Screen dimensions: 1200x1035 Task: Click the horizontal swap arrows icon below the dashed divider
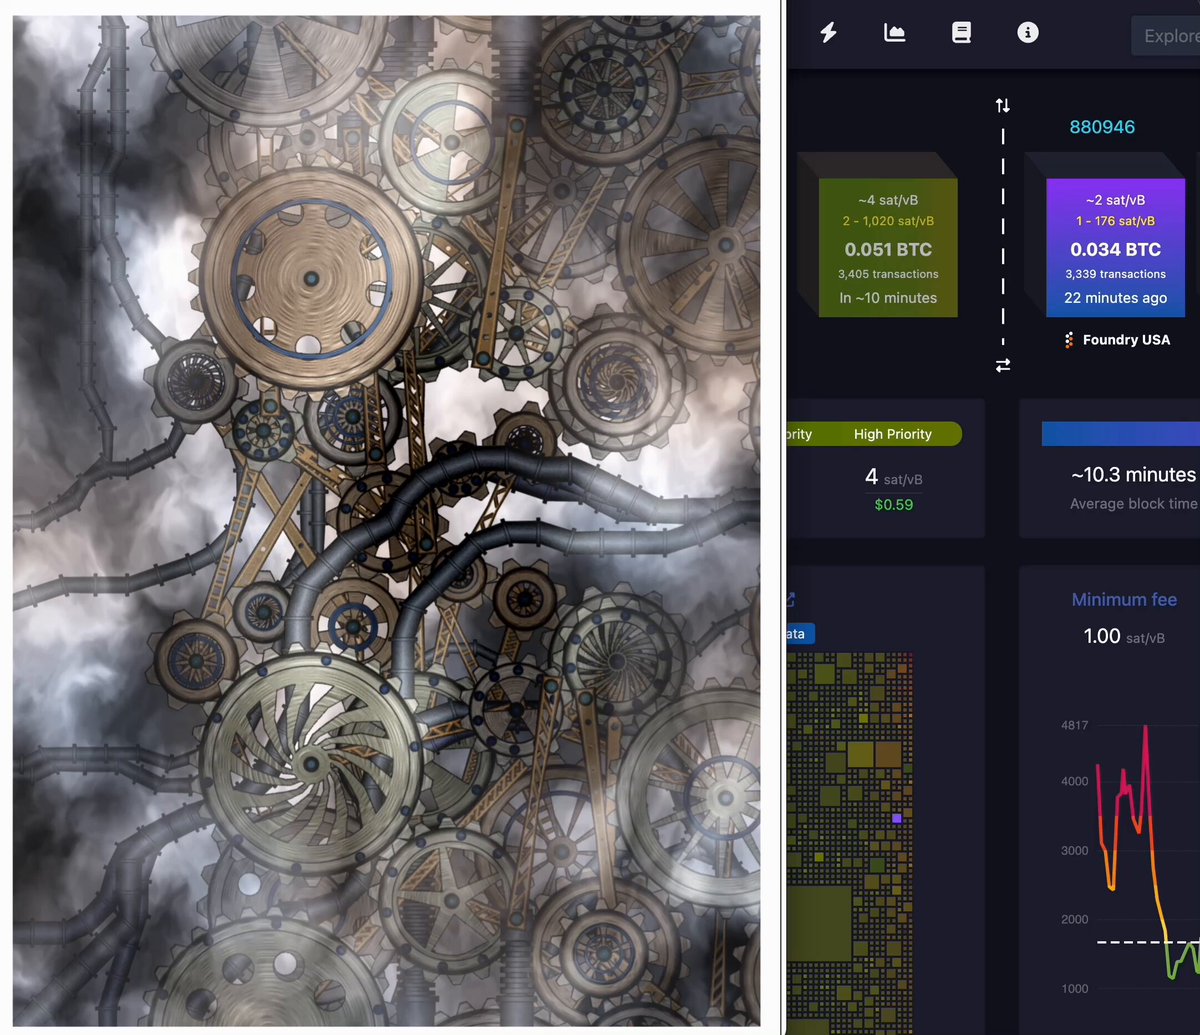[1003, 366]
